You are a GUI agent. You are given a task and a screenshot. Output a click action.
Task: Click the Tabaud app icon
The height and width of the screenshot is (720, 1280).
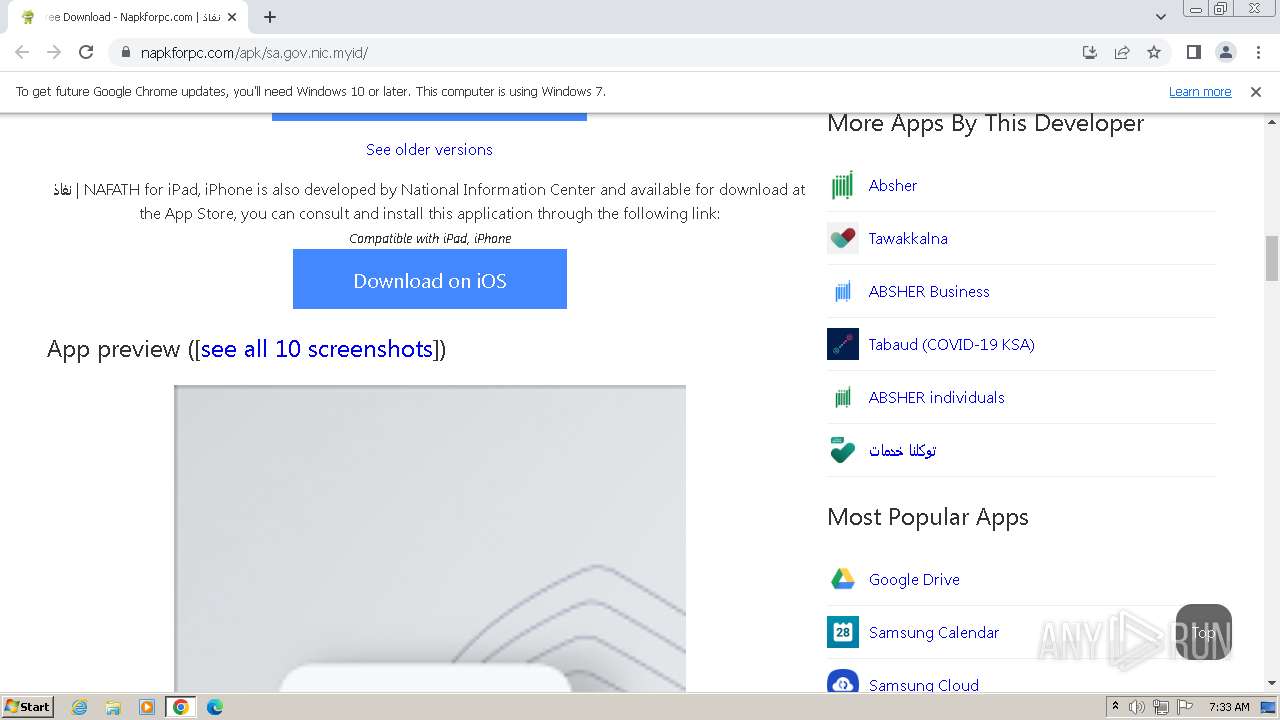coord(843,344)
